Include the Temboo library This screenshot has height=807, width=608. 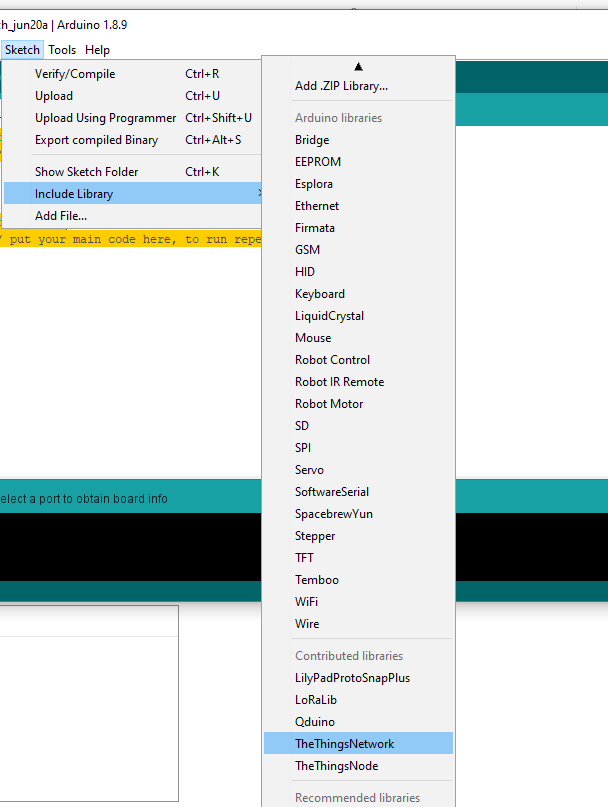click(x=358, y=580)
